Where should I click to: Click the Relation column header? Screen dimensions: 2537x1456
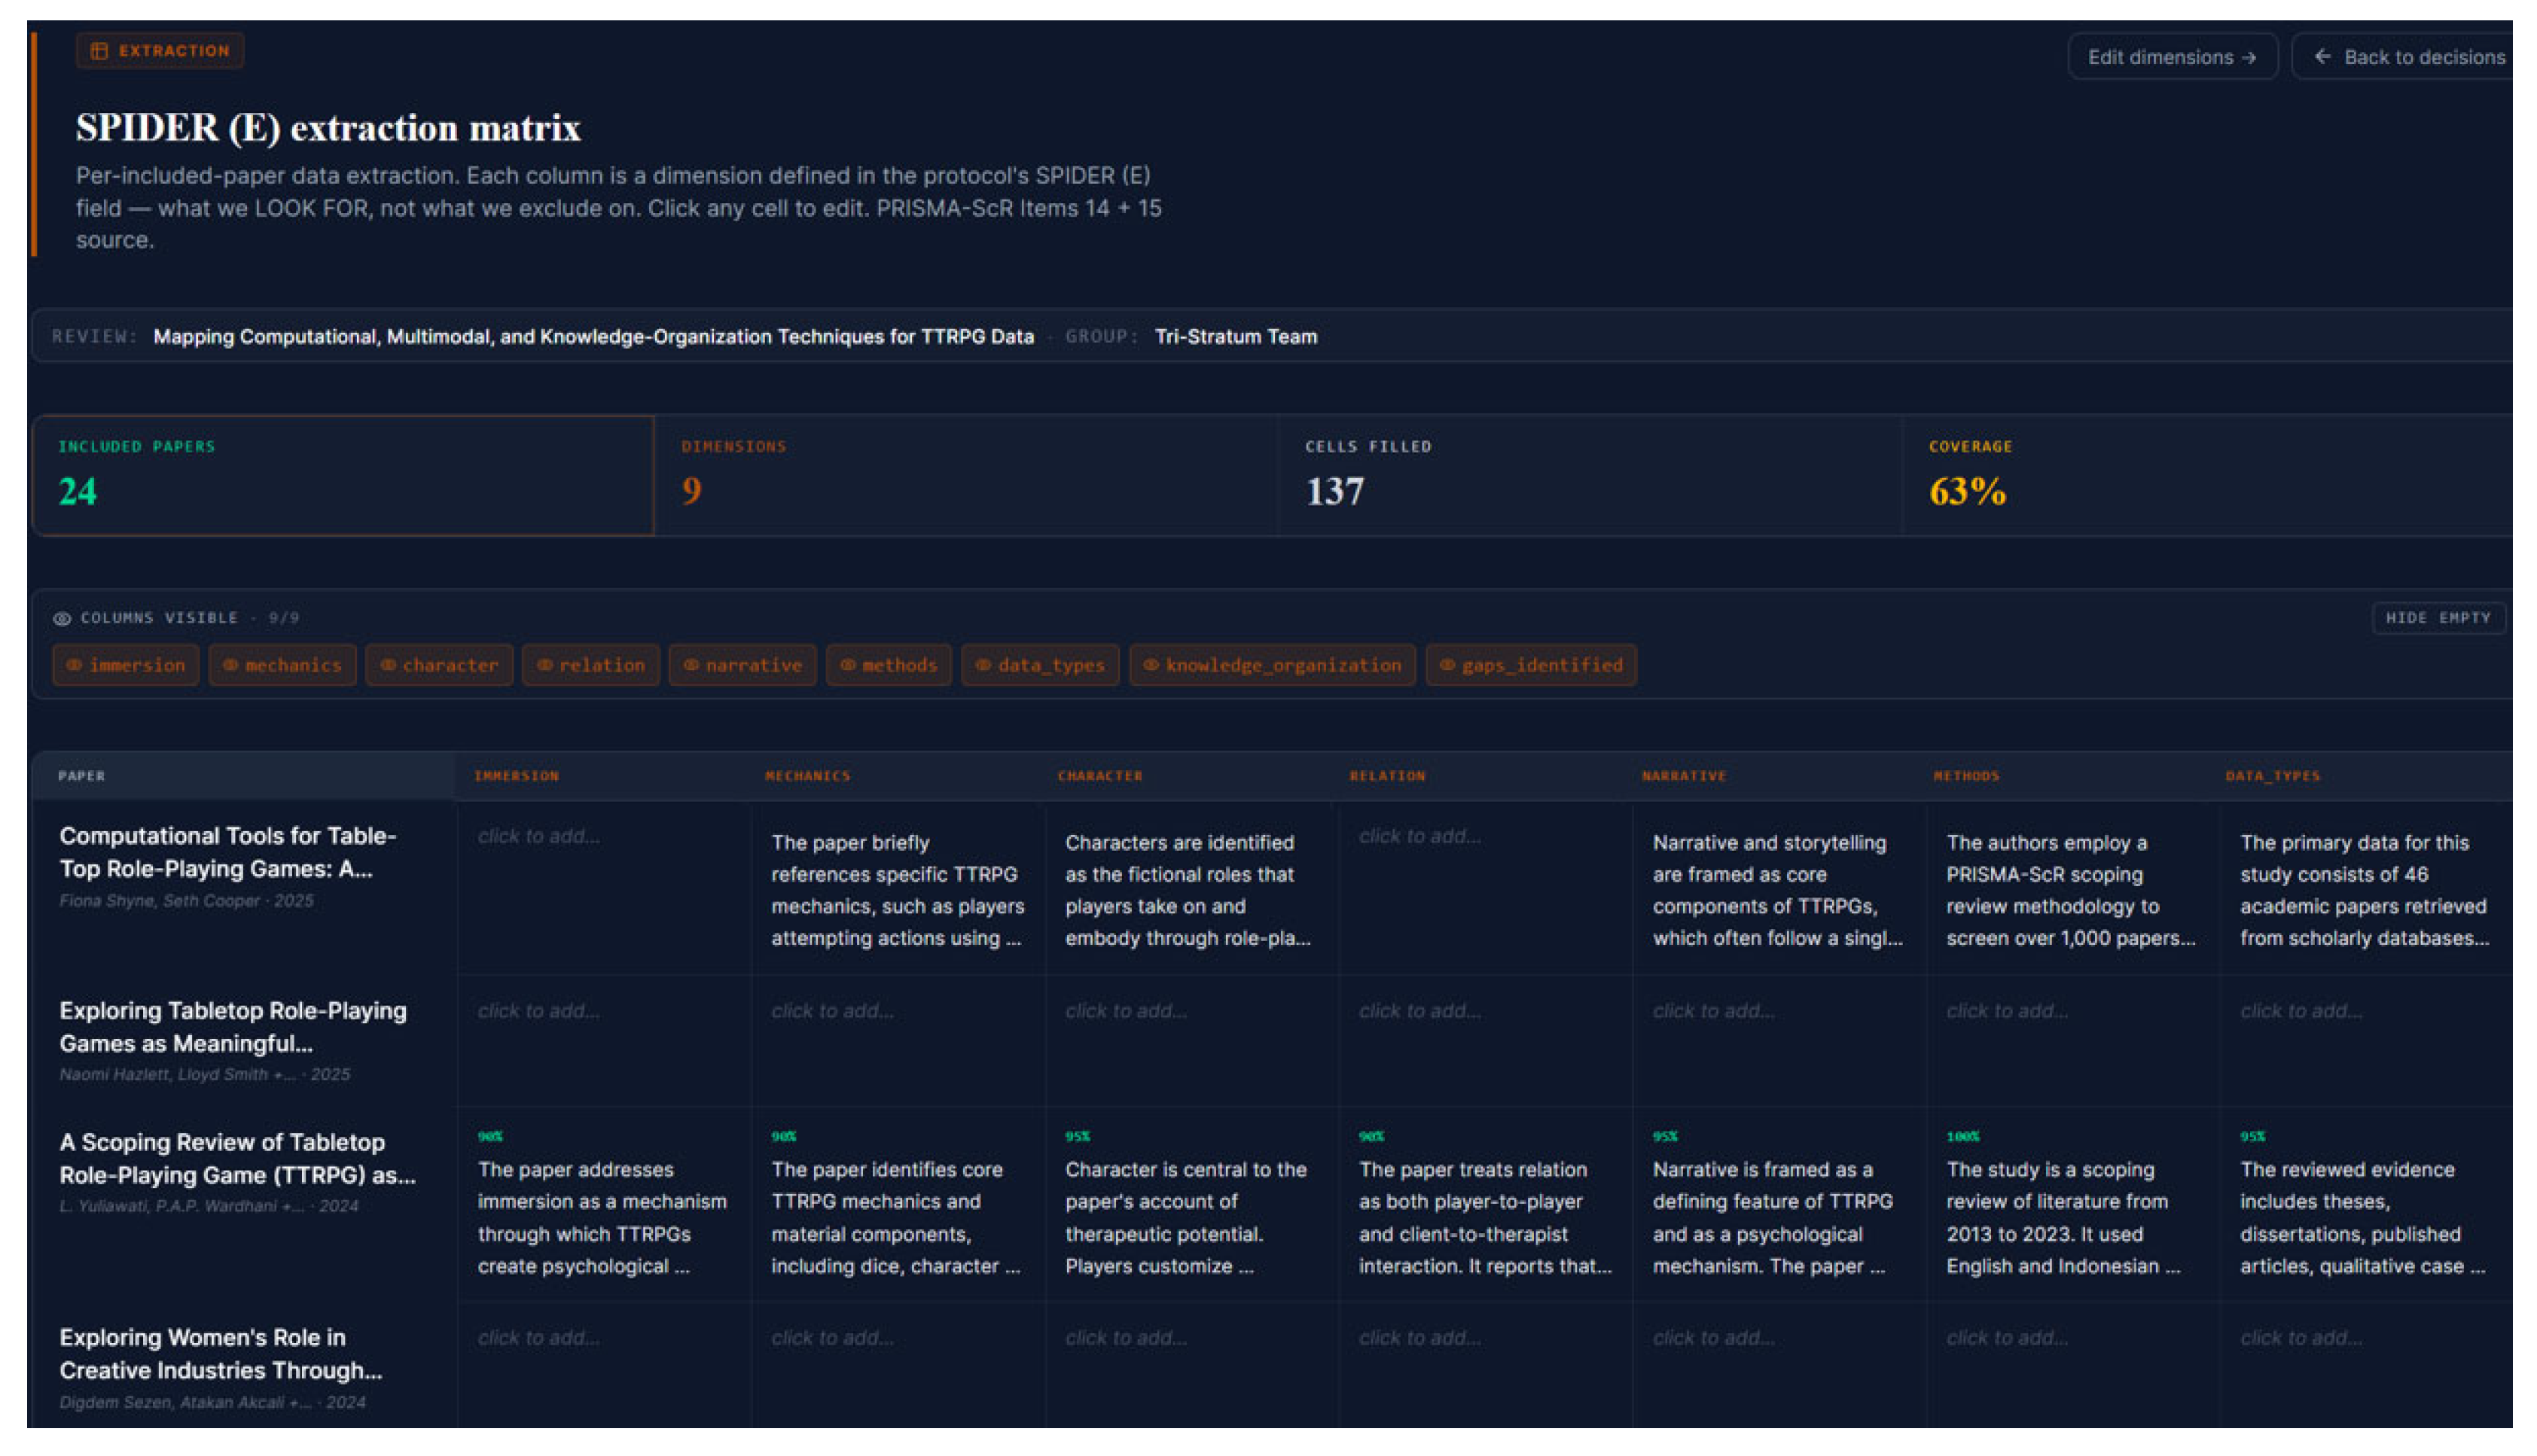click(x=1388, y=776)
